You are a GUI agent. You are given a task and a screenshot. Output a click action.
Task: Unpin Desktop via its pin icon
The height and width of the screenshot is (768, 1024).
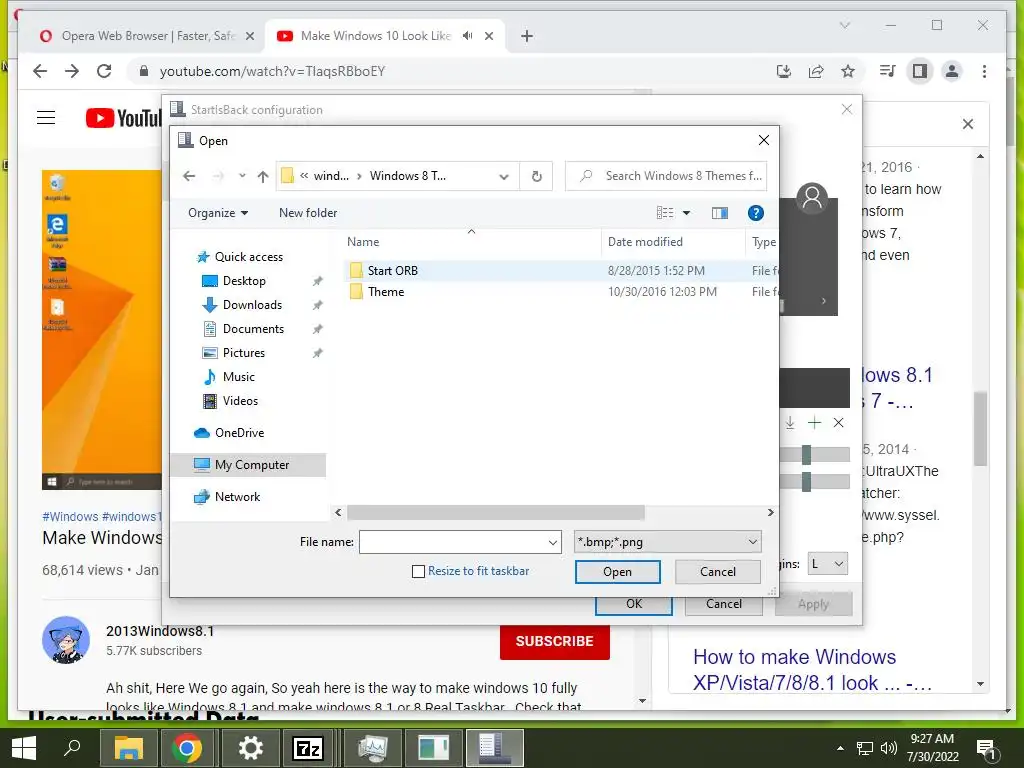[x=317, y=281]
